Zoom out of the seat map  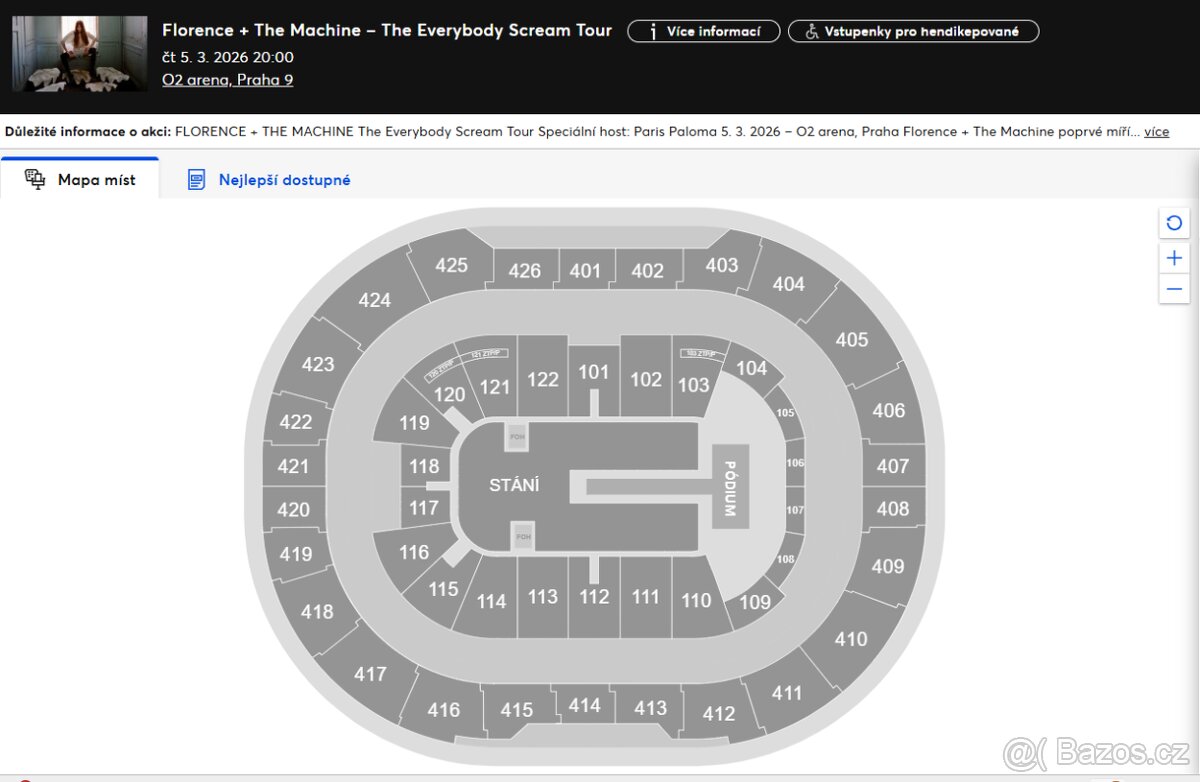[1174, 290]
